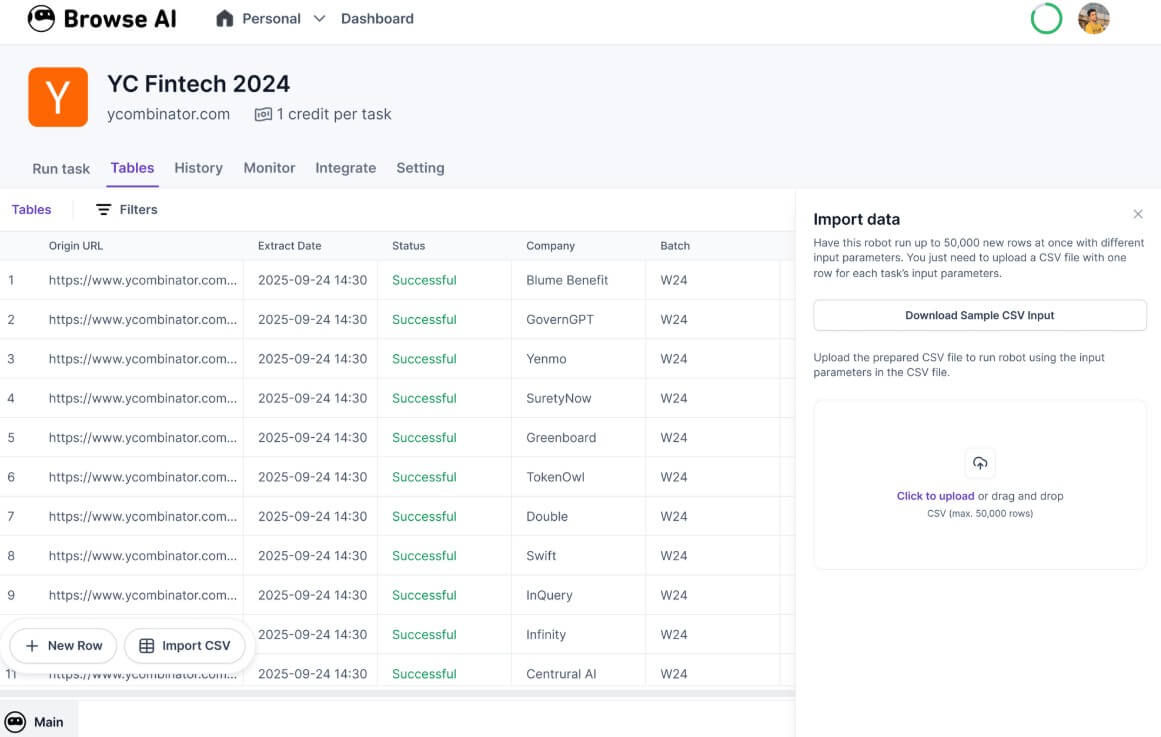Close the Import data panel
The image size is (1161, 737).
pyautogui.click(x=1138, y=214)
